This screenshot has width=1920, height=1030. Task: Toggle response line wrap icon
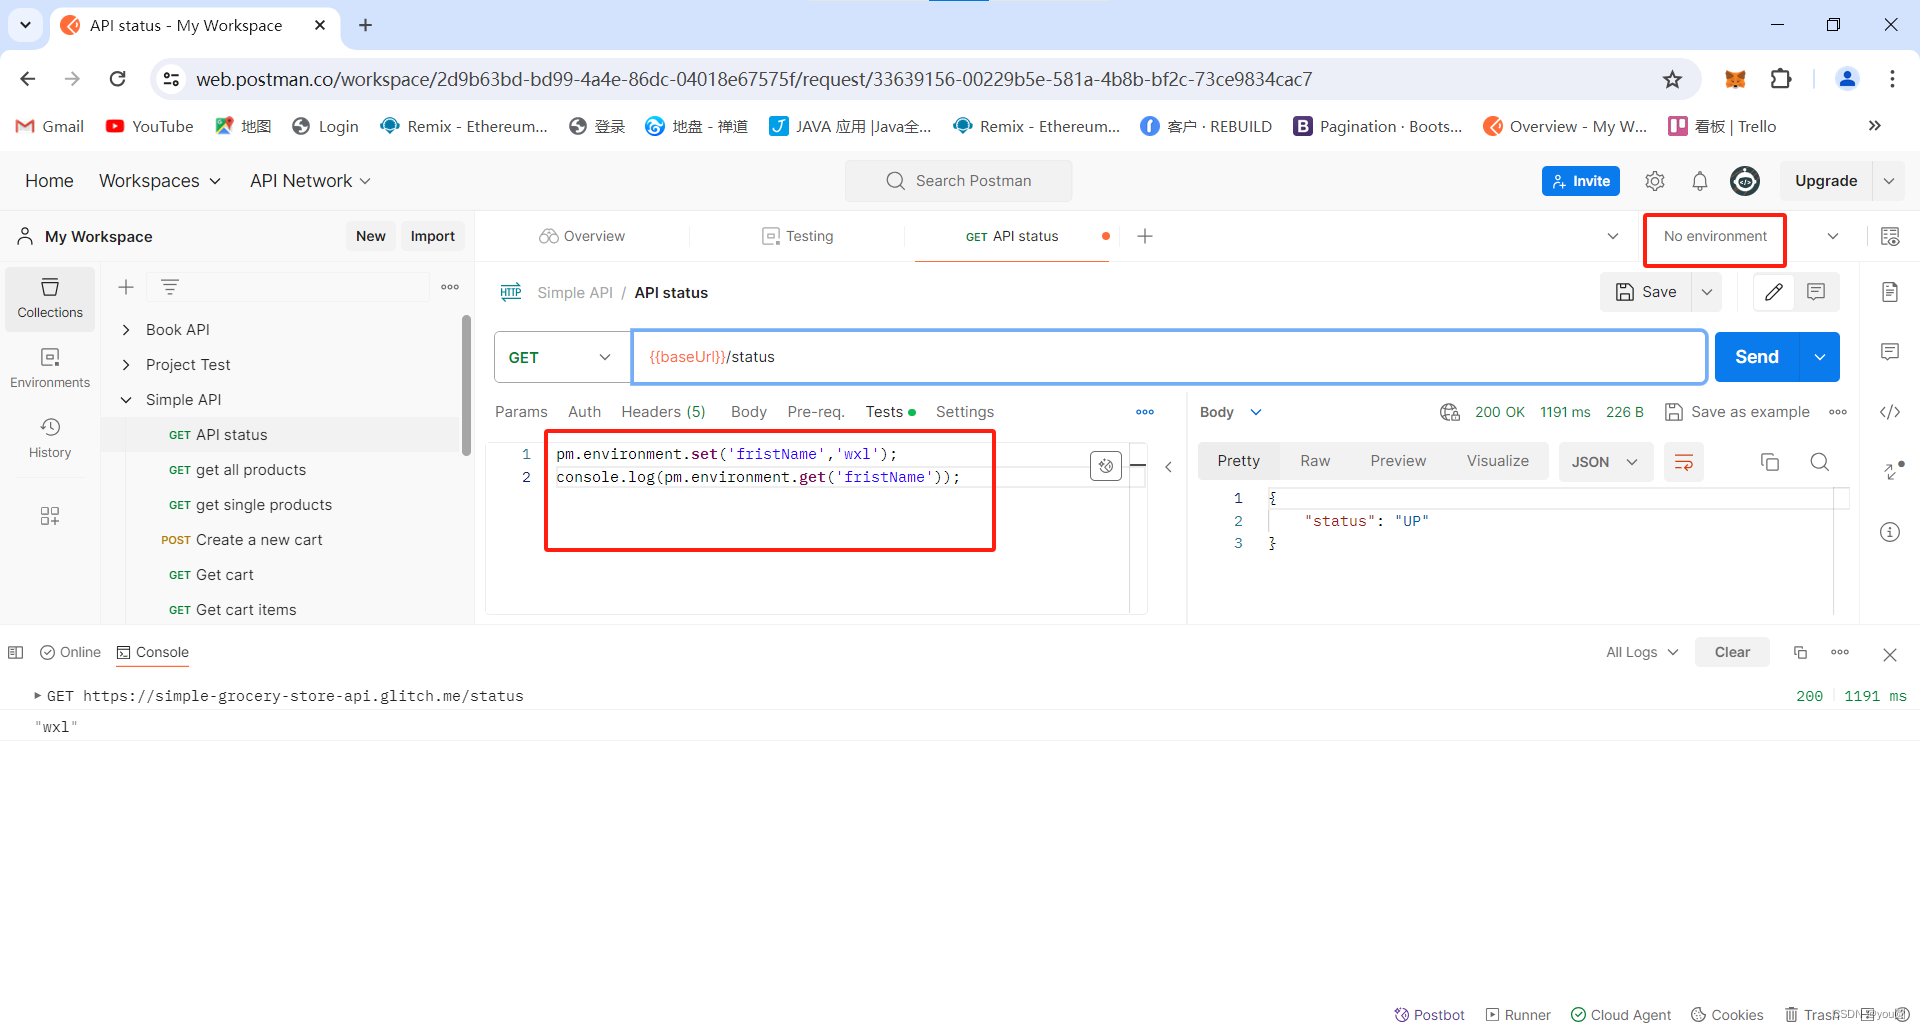coord(1684,462)
